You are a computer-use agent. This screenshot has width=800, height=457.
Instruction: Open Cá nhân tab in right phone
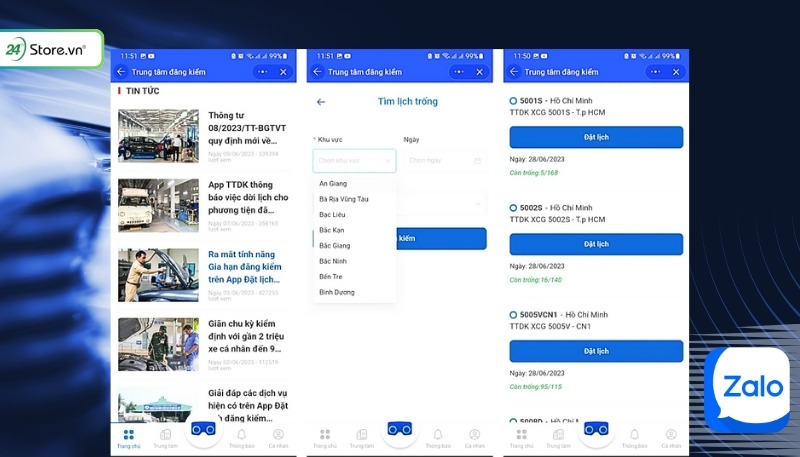(x=671, y=439)
